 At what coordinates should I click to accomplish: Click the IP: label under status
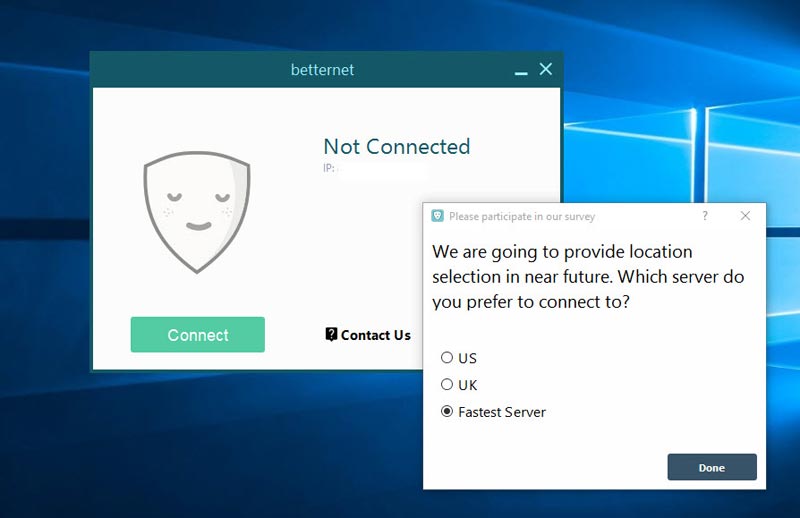pos(329,168)
